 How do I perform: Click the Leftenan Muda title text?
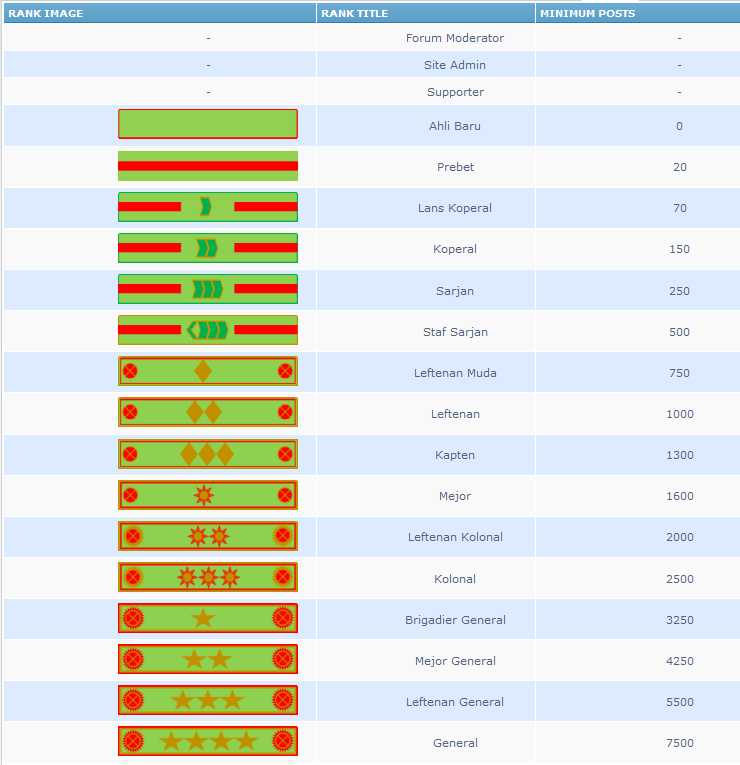pos(455,373)
